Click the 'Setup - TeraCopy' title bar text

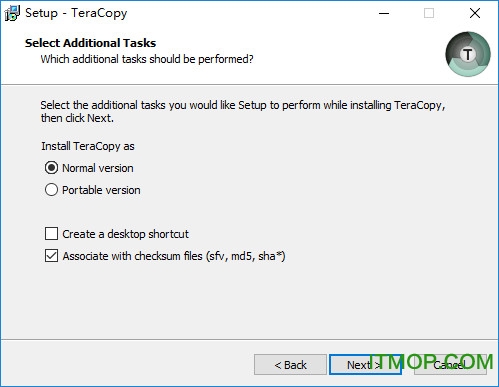click(76, 13)
